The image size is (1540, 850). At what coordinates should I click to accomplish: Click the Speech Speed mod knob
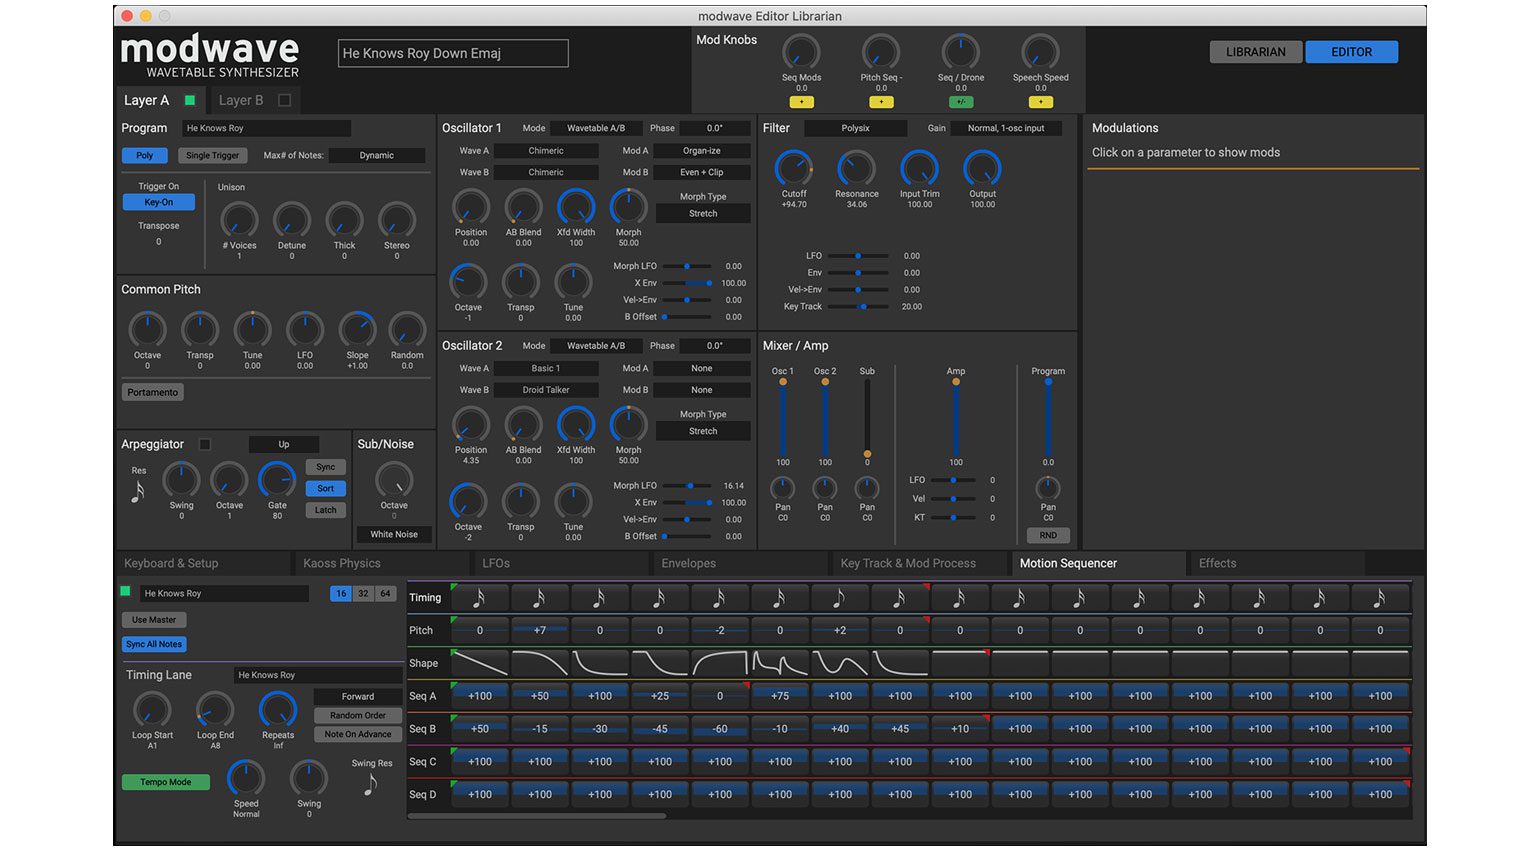[1040, 52]
